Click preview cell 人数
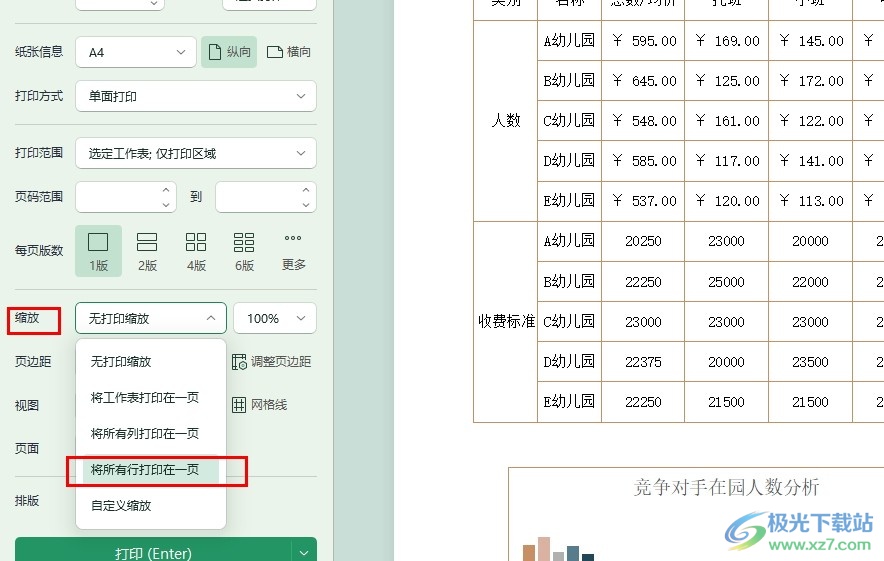This screenshot has width=884, height=561. click(506, 121)
